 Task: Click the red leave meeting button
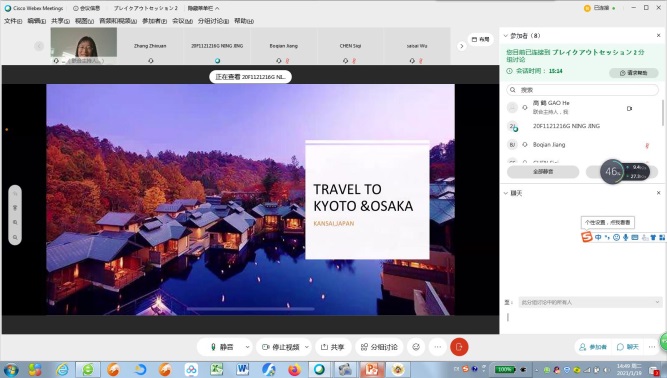459,347
